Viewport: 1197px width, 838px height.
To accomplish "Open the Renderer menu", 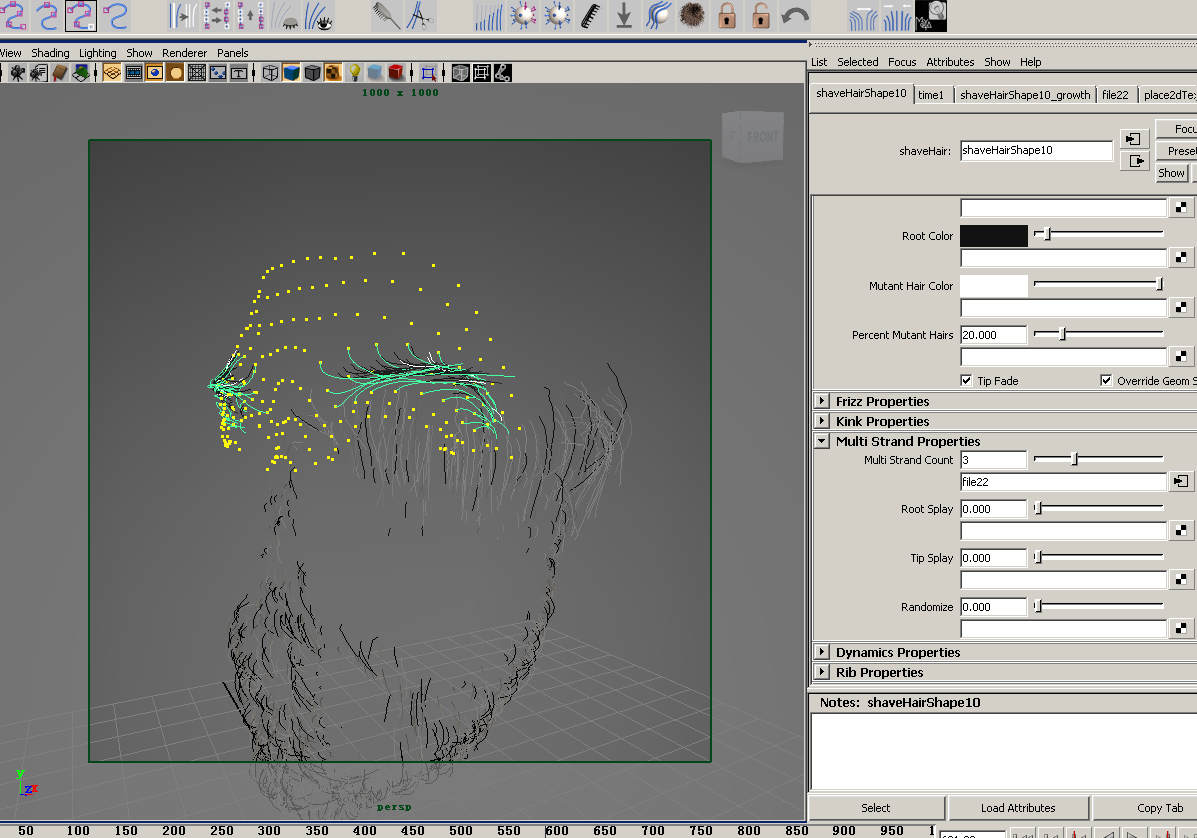I will pyautogui.click(x=184, y=53).
